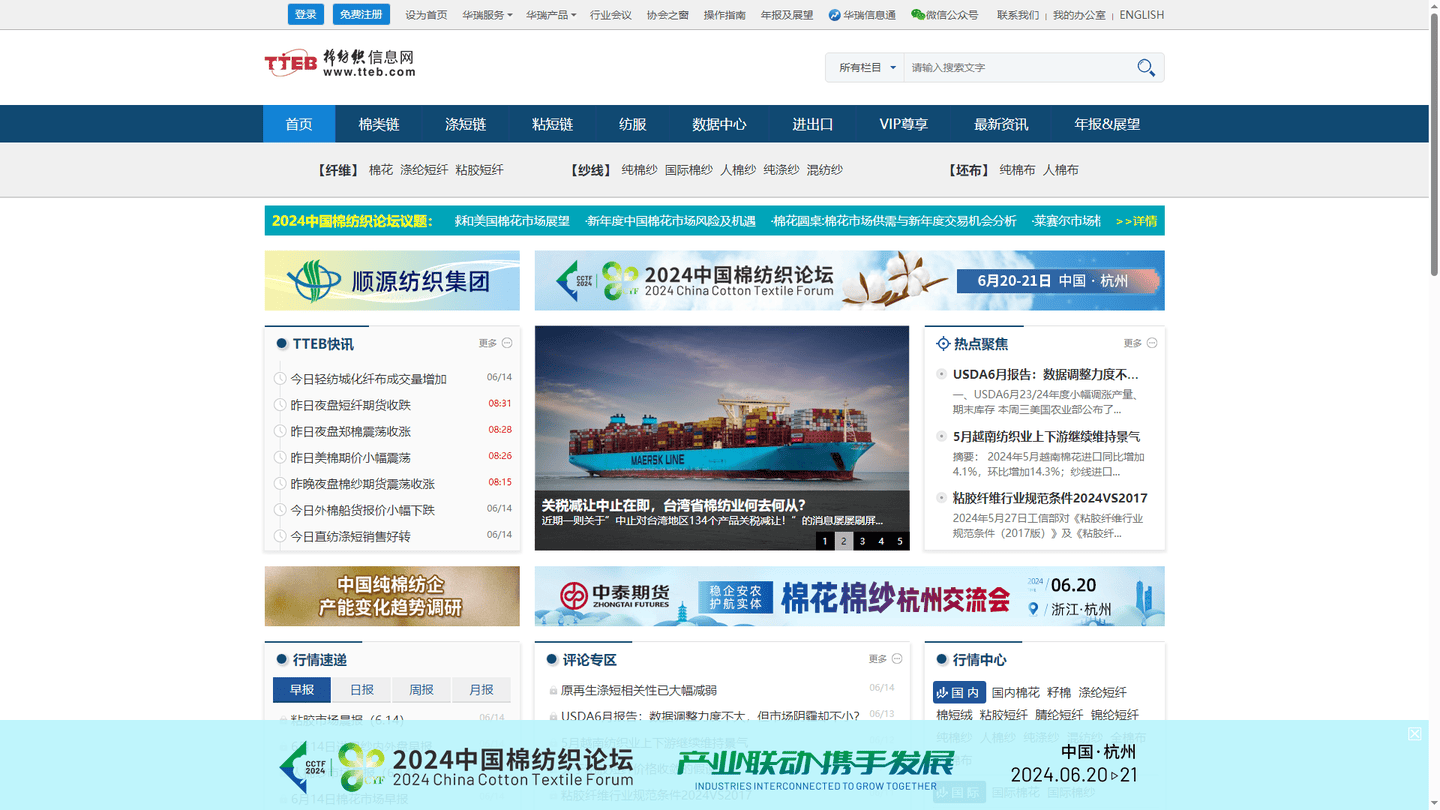The image size is (1440, 810).
Task: Open 2024中国棉纺织论坛 top banner
Action: 850,280
